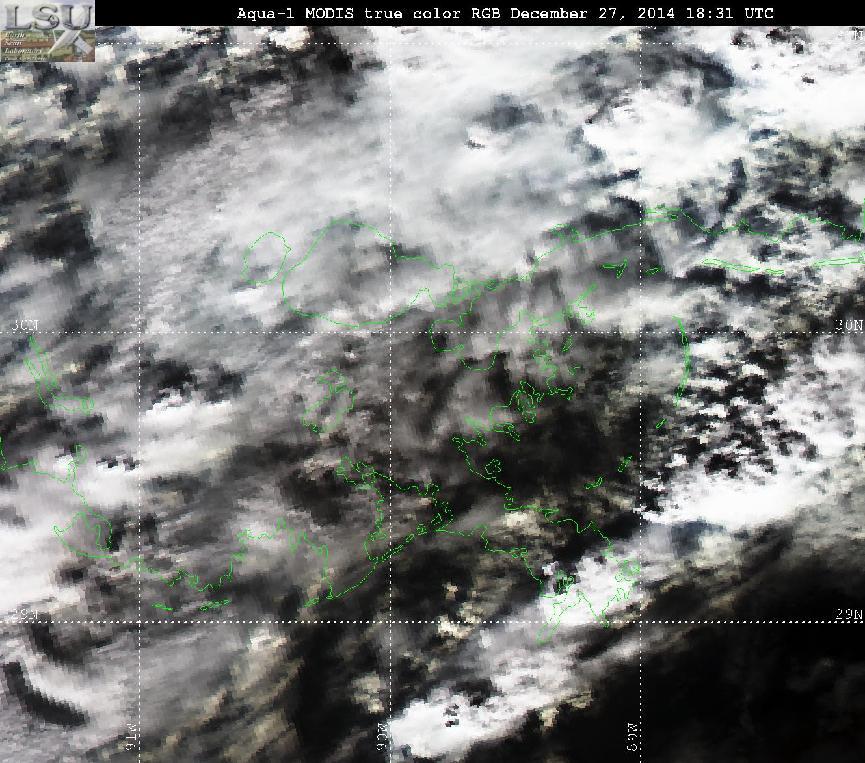Click the 18:31 UTC timestamp in the header
The image size is (865, 763).
pos(729,13)
